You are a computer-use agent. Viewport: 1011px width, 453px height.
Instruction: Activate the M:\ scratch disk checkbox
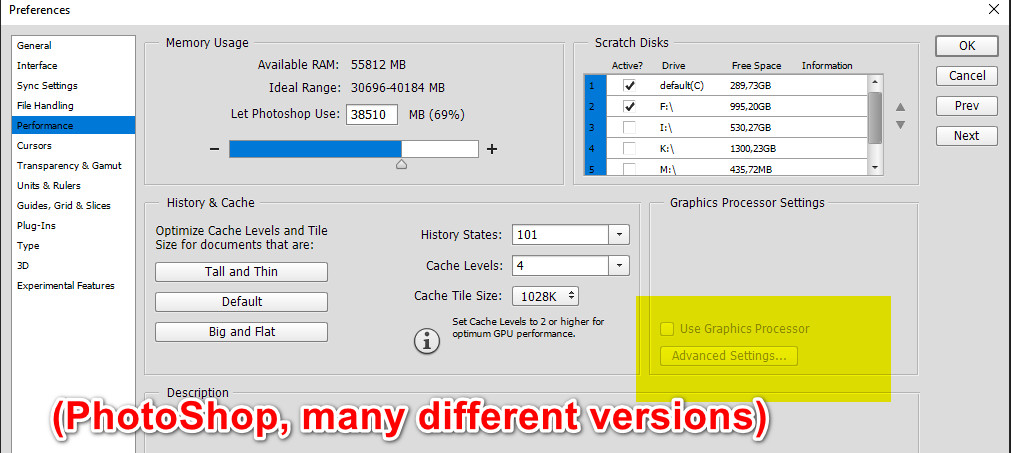(629, 169)
